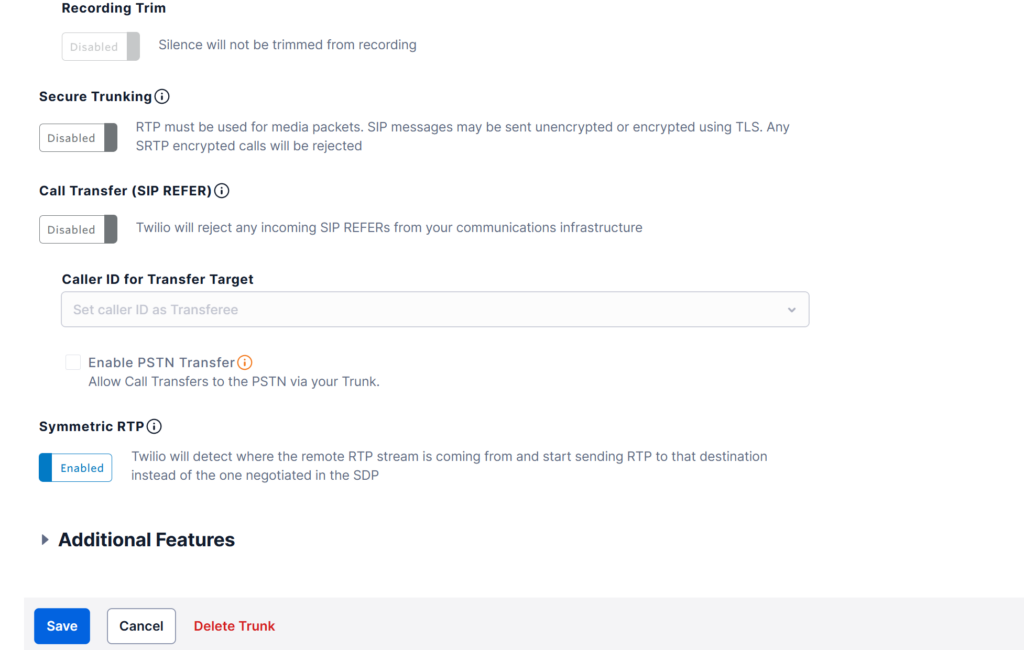The image size is (1024, 650).
Task: Toggle the Secure Trunking Disabled switch
Action: point(78,138)
